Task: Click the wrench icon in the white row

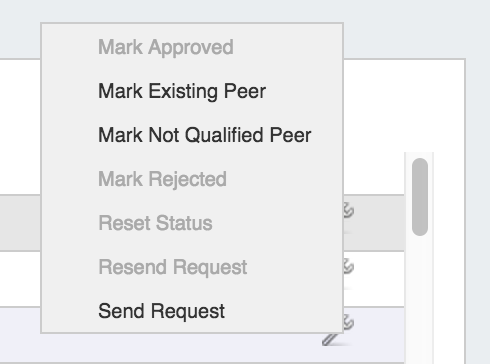Action: pyautogui.click(x=348, y=267)
